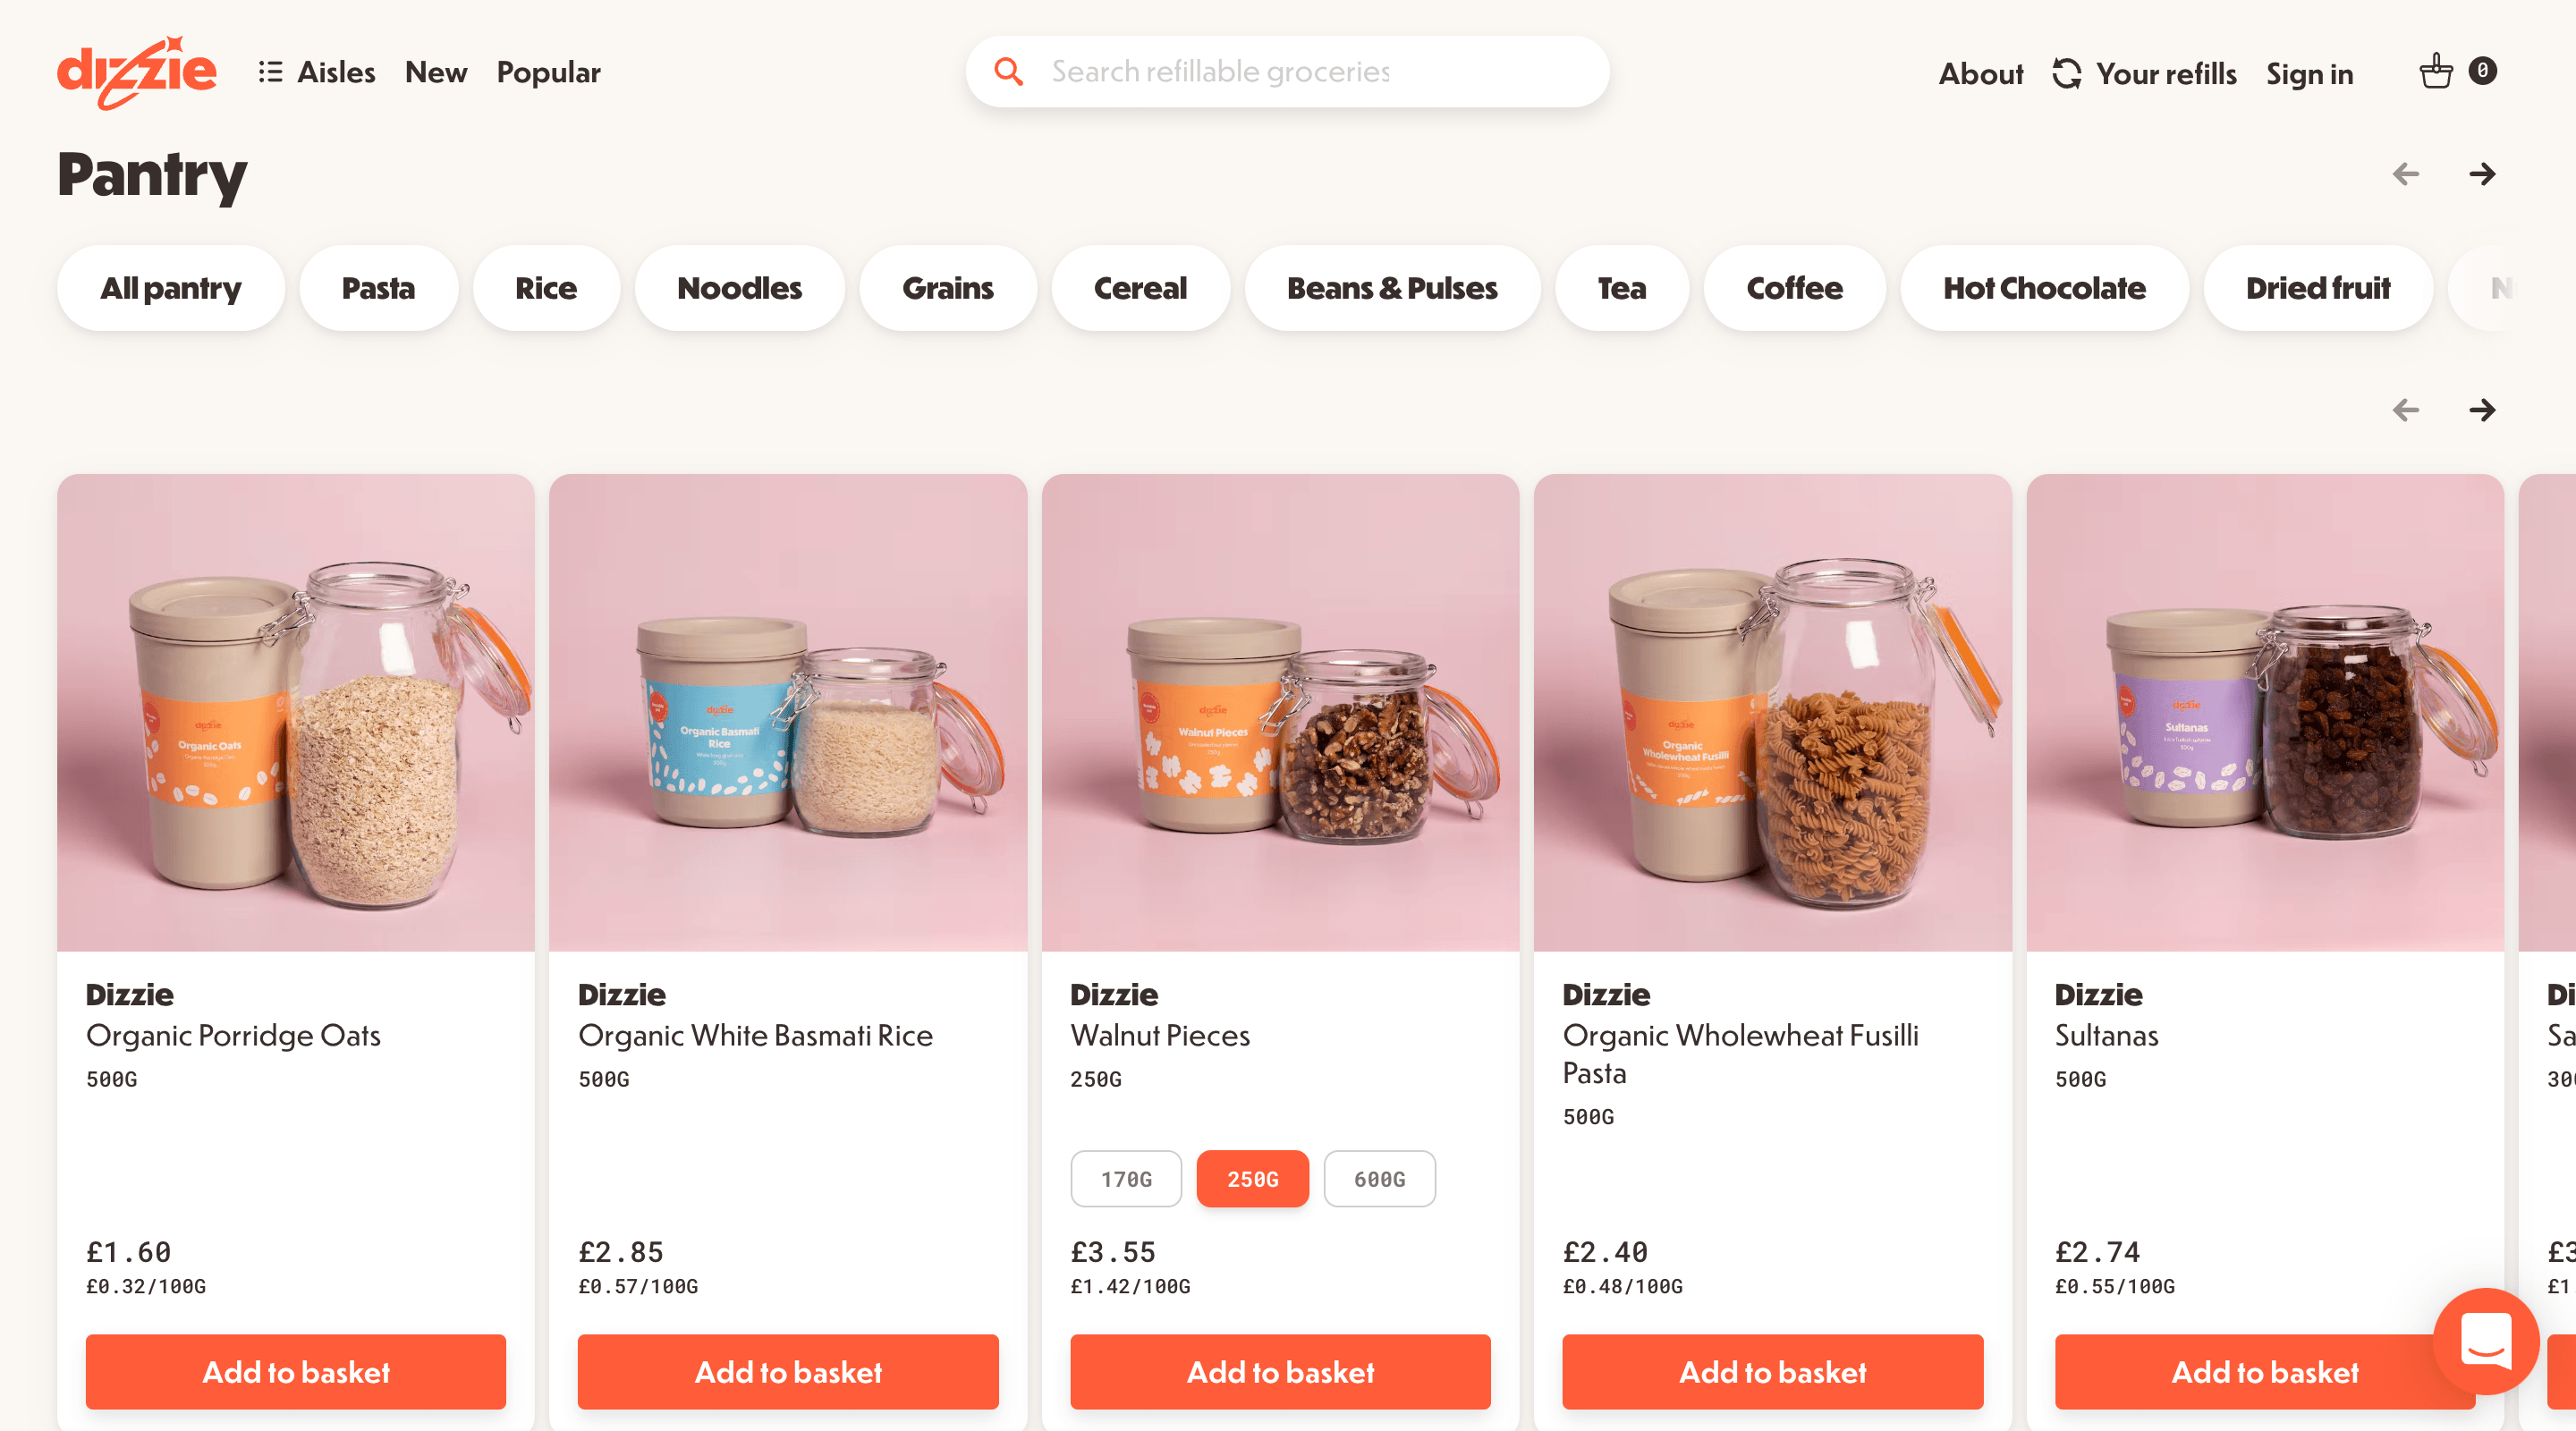This screenshot has width=2576, height=1431.
Task: Select the Beans & Pulses tab in filters
Action: (1390, 289)
